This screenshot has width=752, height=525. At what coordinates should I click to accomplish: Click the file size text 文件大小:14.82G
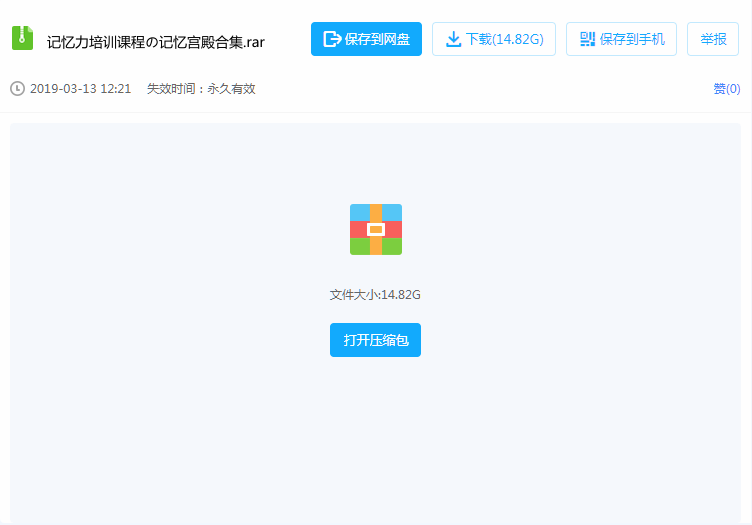375,294
